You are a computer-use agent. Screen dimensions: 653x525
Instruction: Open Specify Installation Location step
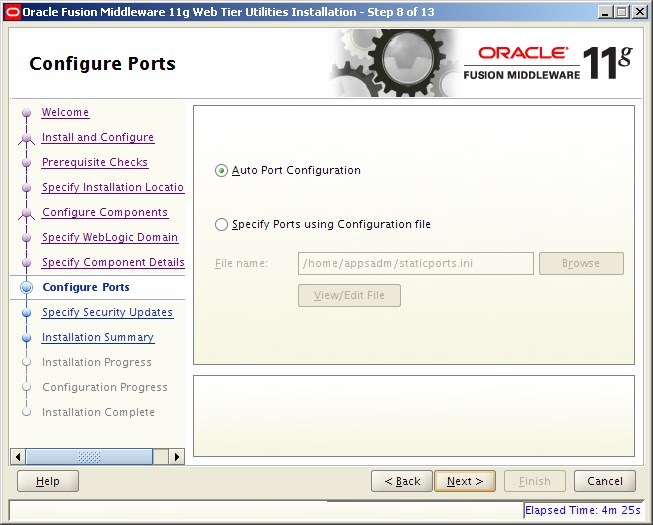coord(113,187)
